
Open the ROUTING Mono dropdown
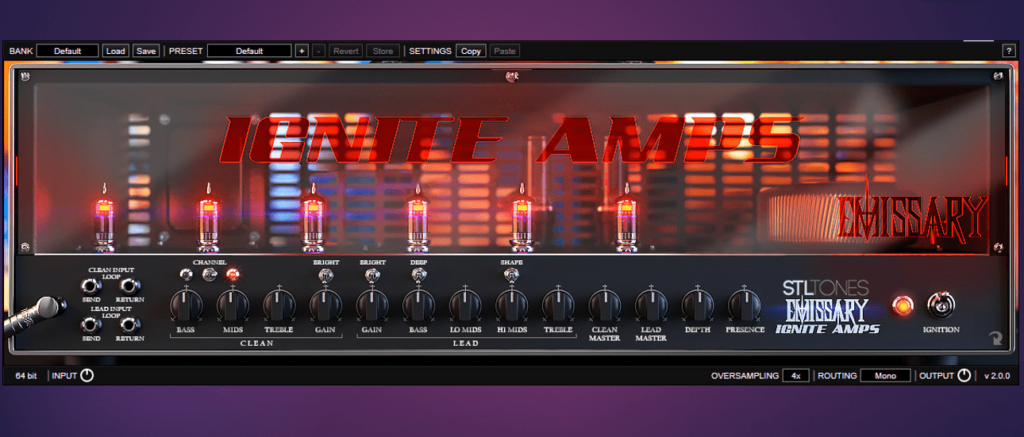[885, 376]
